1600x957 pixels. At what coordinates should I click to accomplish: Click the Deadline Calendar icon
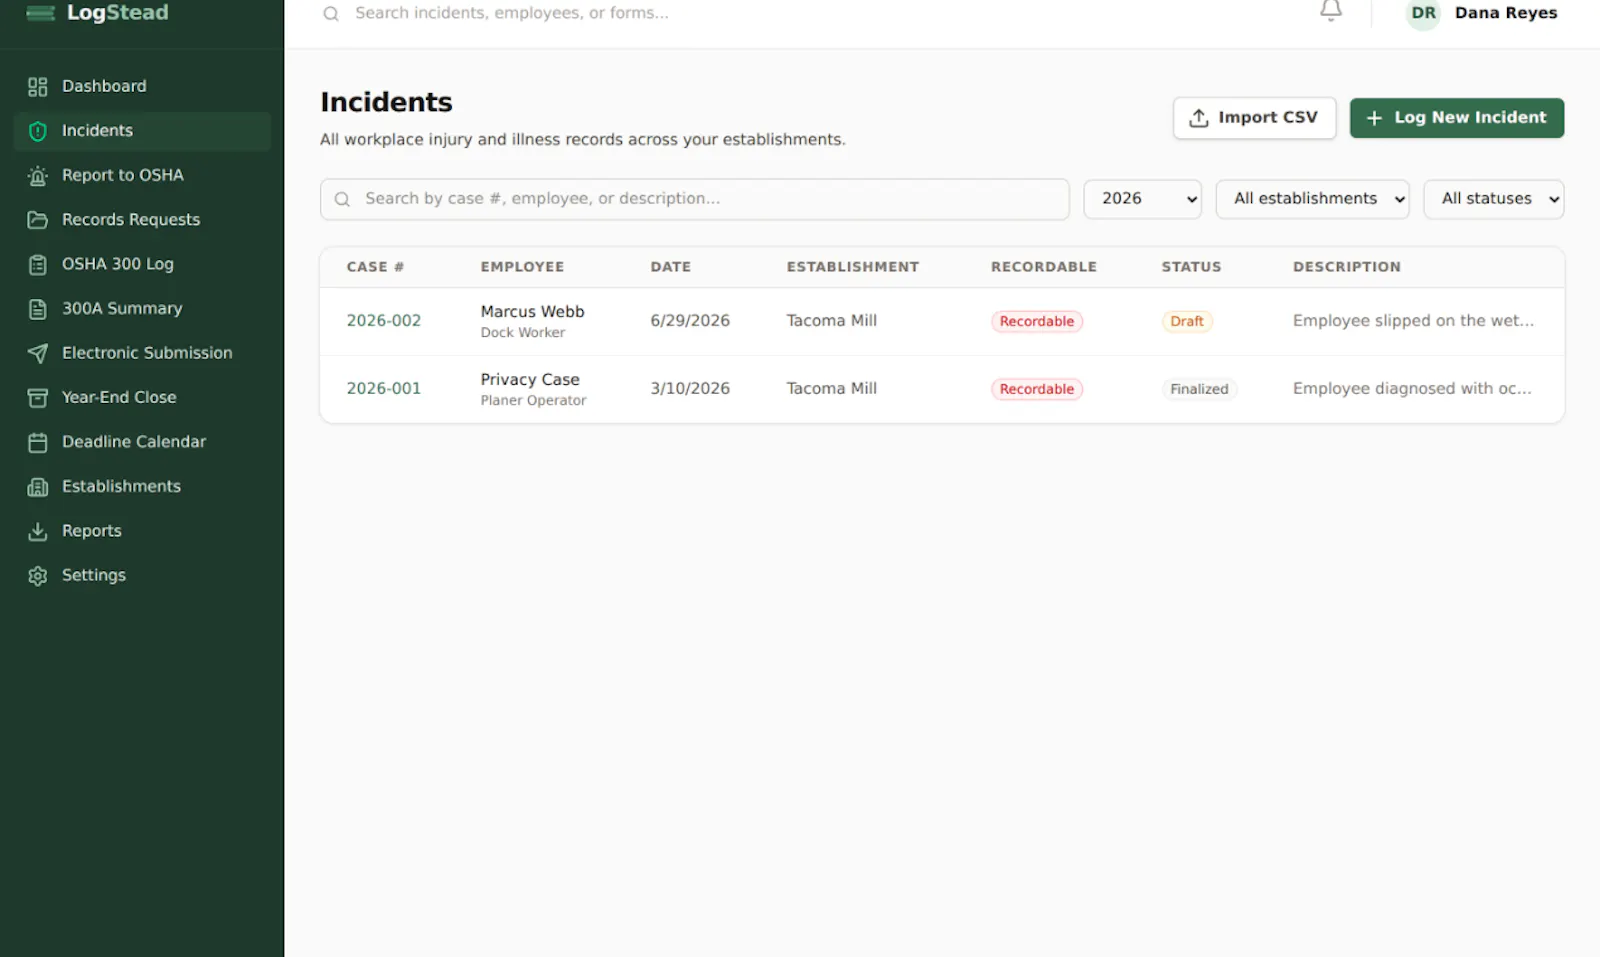click(x=38, y=442)
